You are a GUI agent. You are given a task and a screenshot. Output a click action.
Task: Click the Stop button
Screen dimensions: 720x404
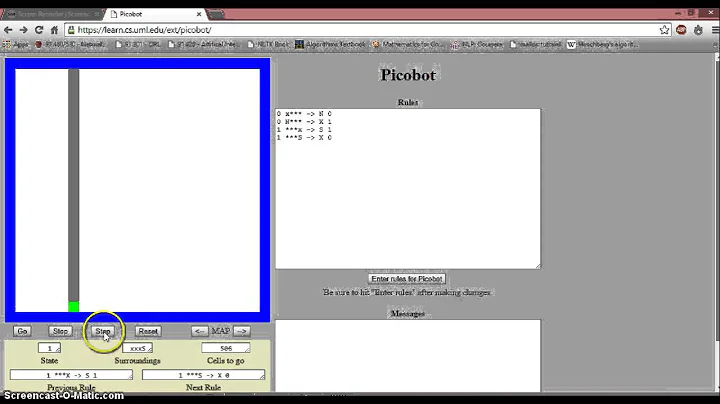pyautogui.click(x=60, y=331)
